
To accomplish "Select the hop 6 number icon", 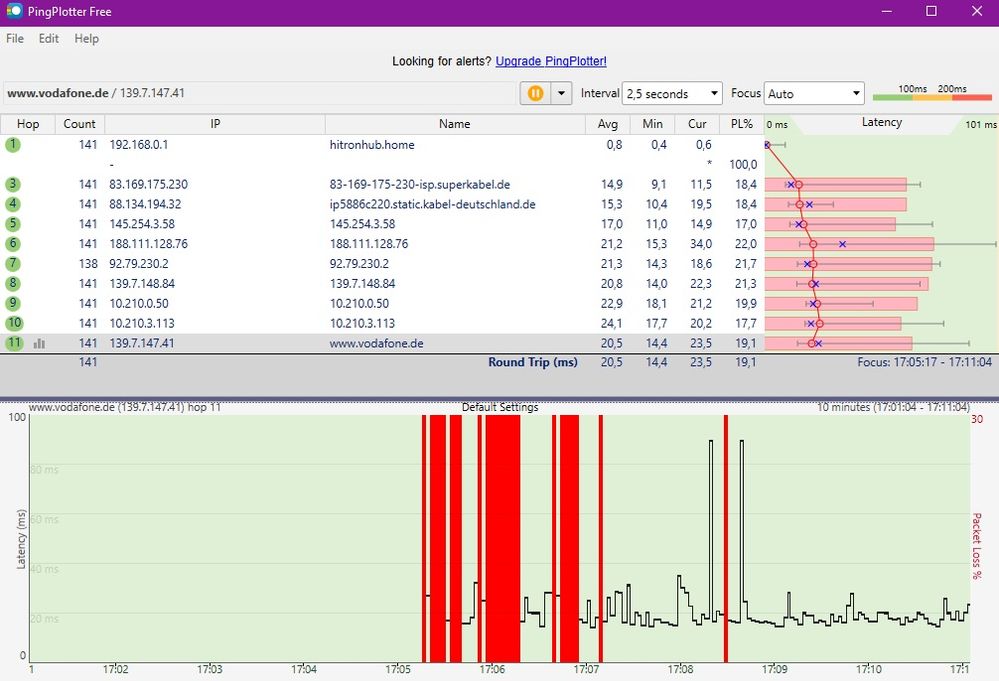I will [x=13, y=244].
